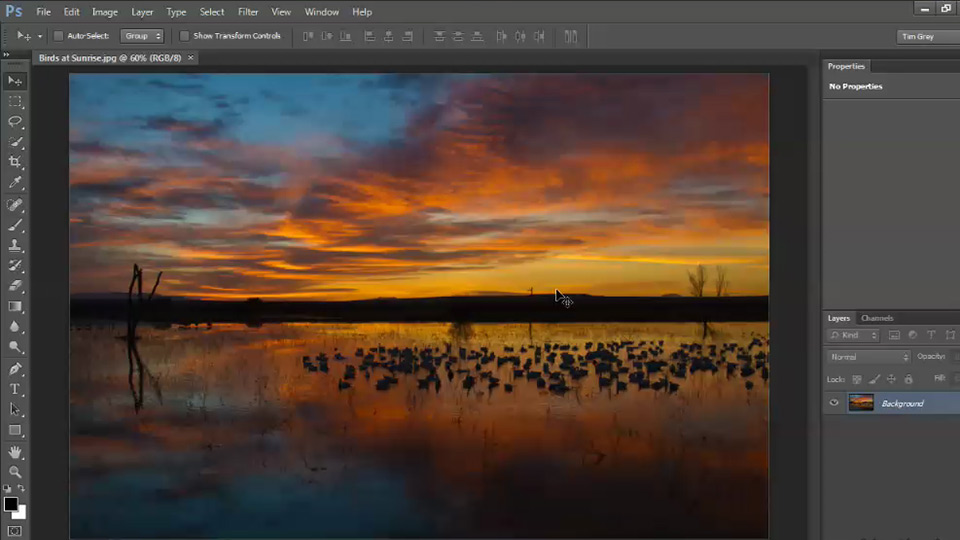This screenshot has width=960, height=540.
Task: Select the History Brush tool
Action: pos(15,266)
